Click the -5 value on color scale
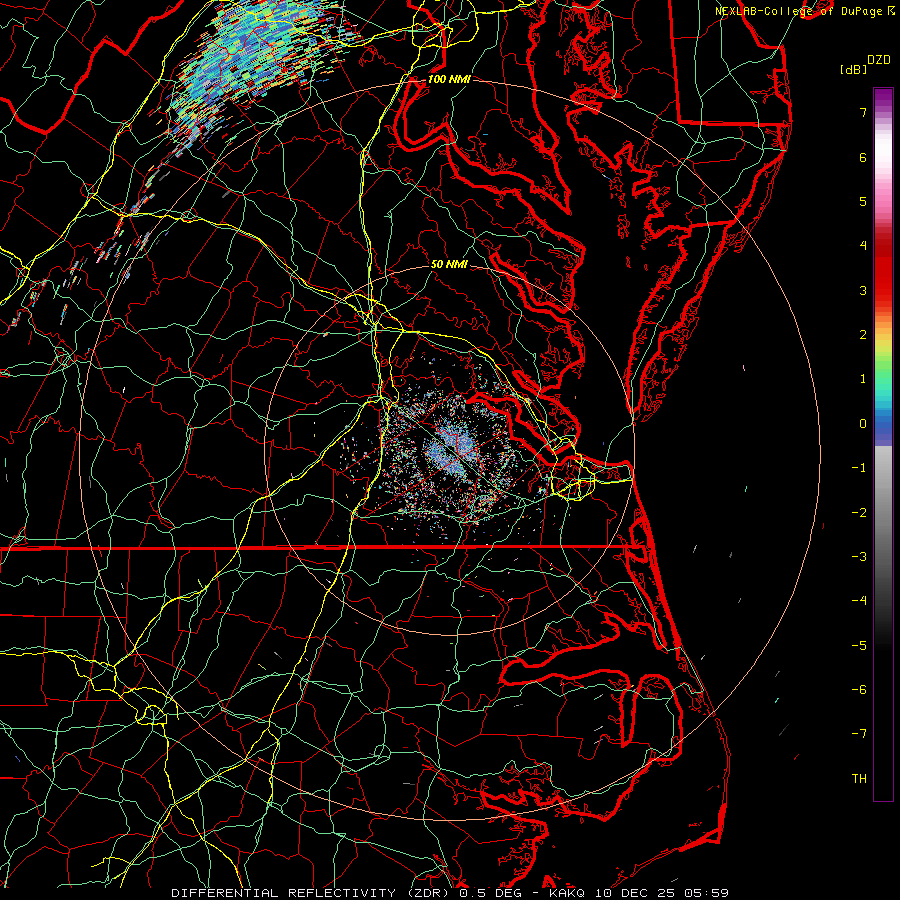The image size is (900, 900). (859, 646)
